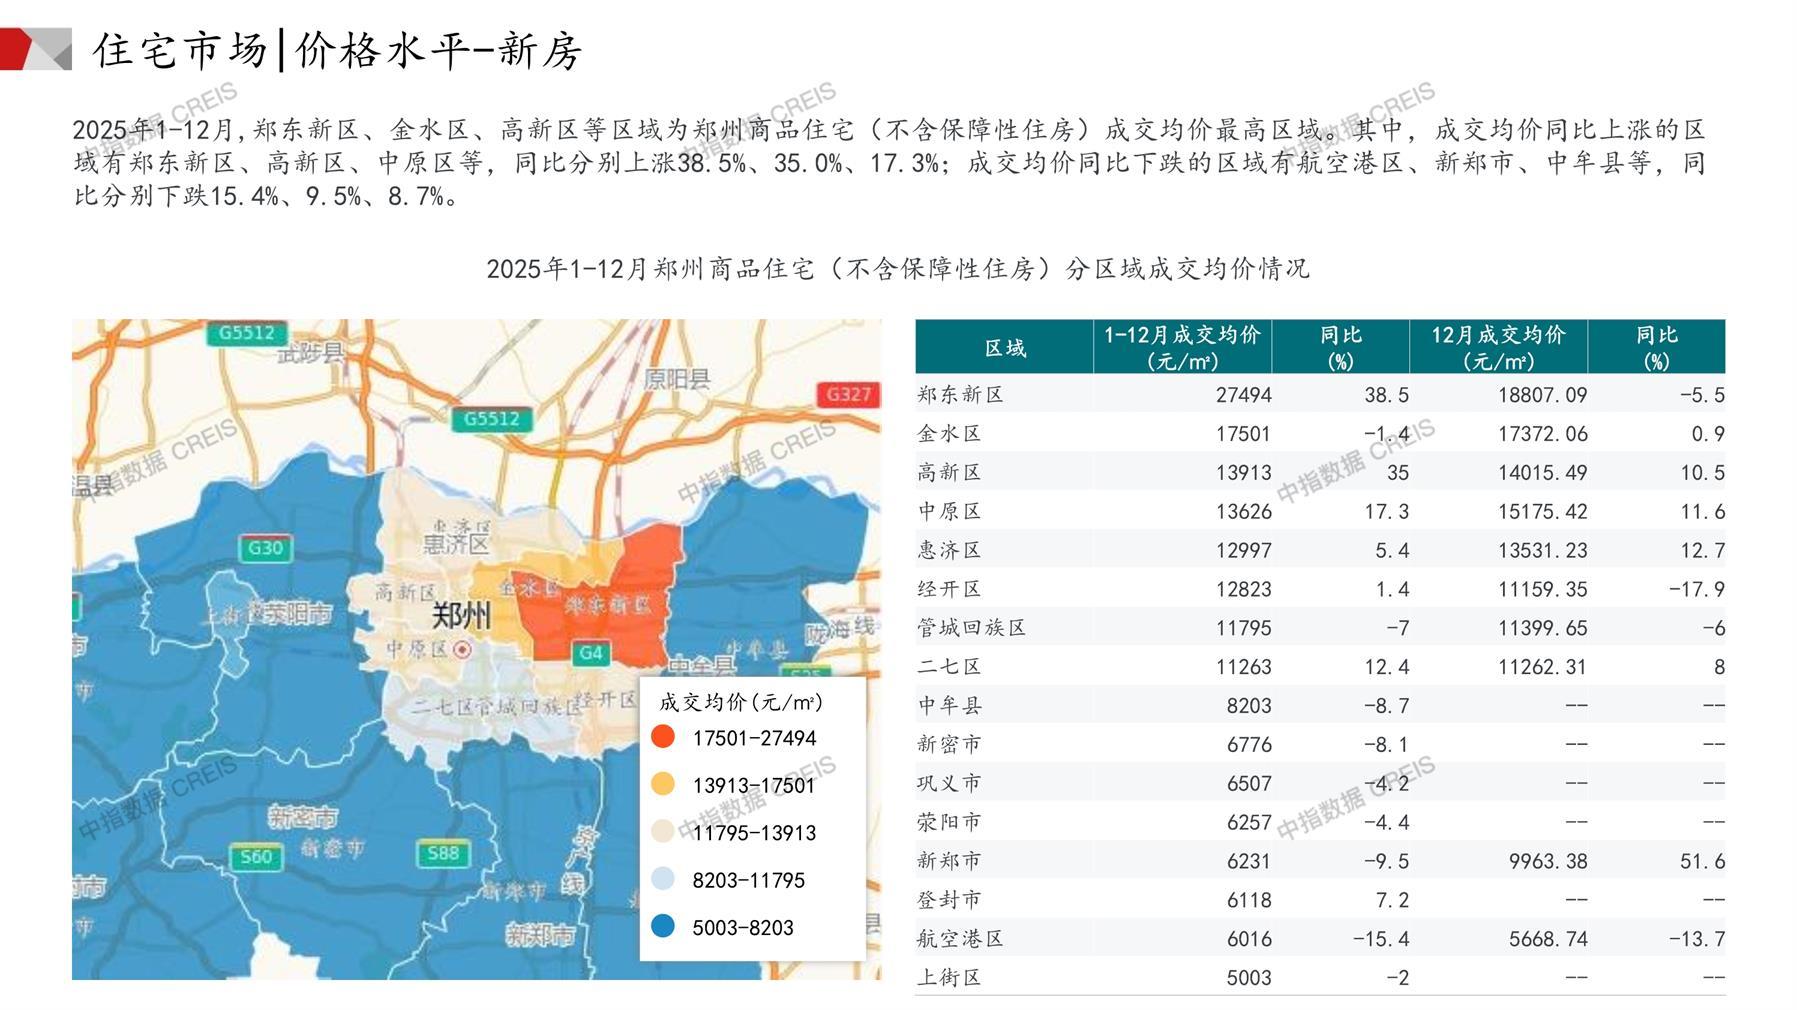The height and width of the screenshot is (1010, 1797).
Task: Select the dark blue 5003-8203 legend dot
Action: (662, 927)
